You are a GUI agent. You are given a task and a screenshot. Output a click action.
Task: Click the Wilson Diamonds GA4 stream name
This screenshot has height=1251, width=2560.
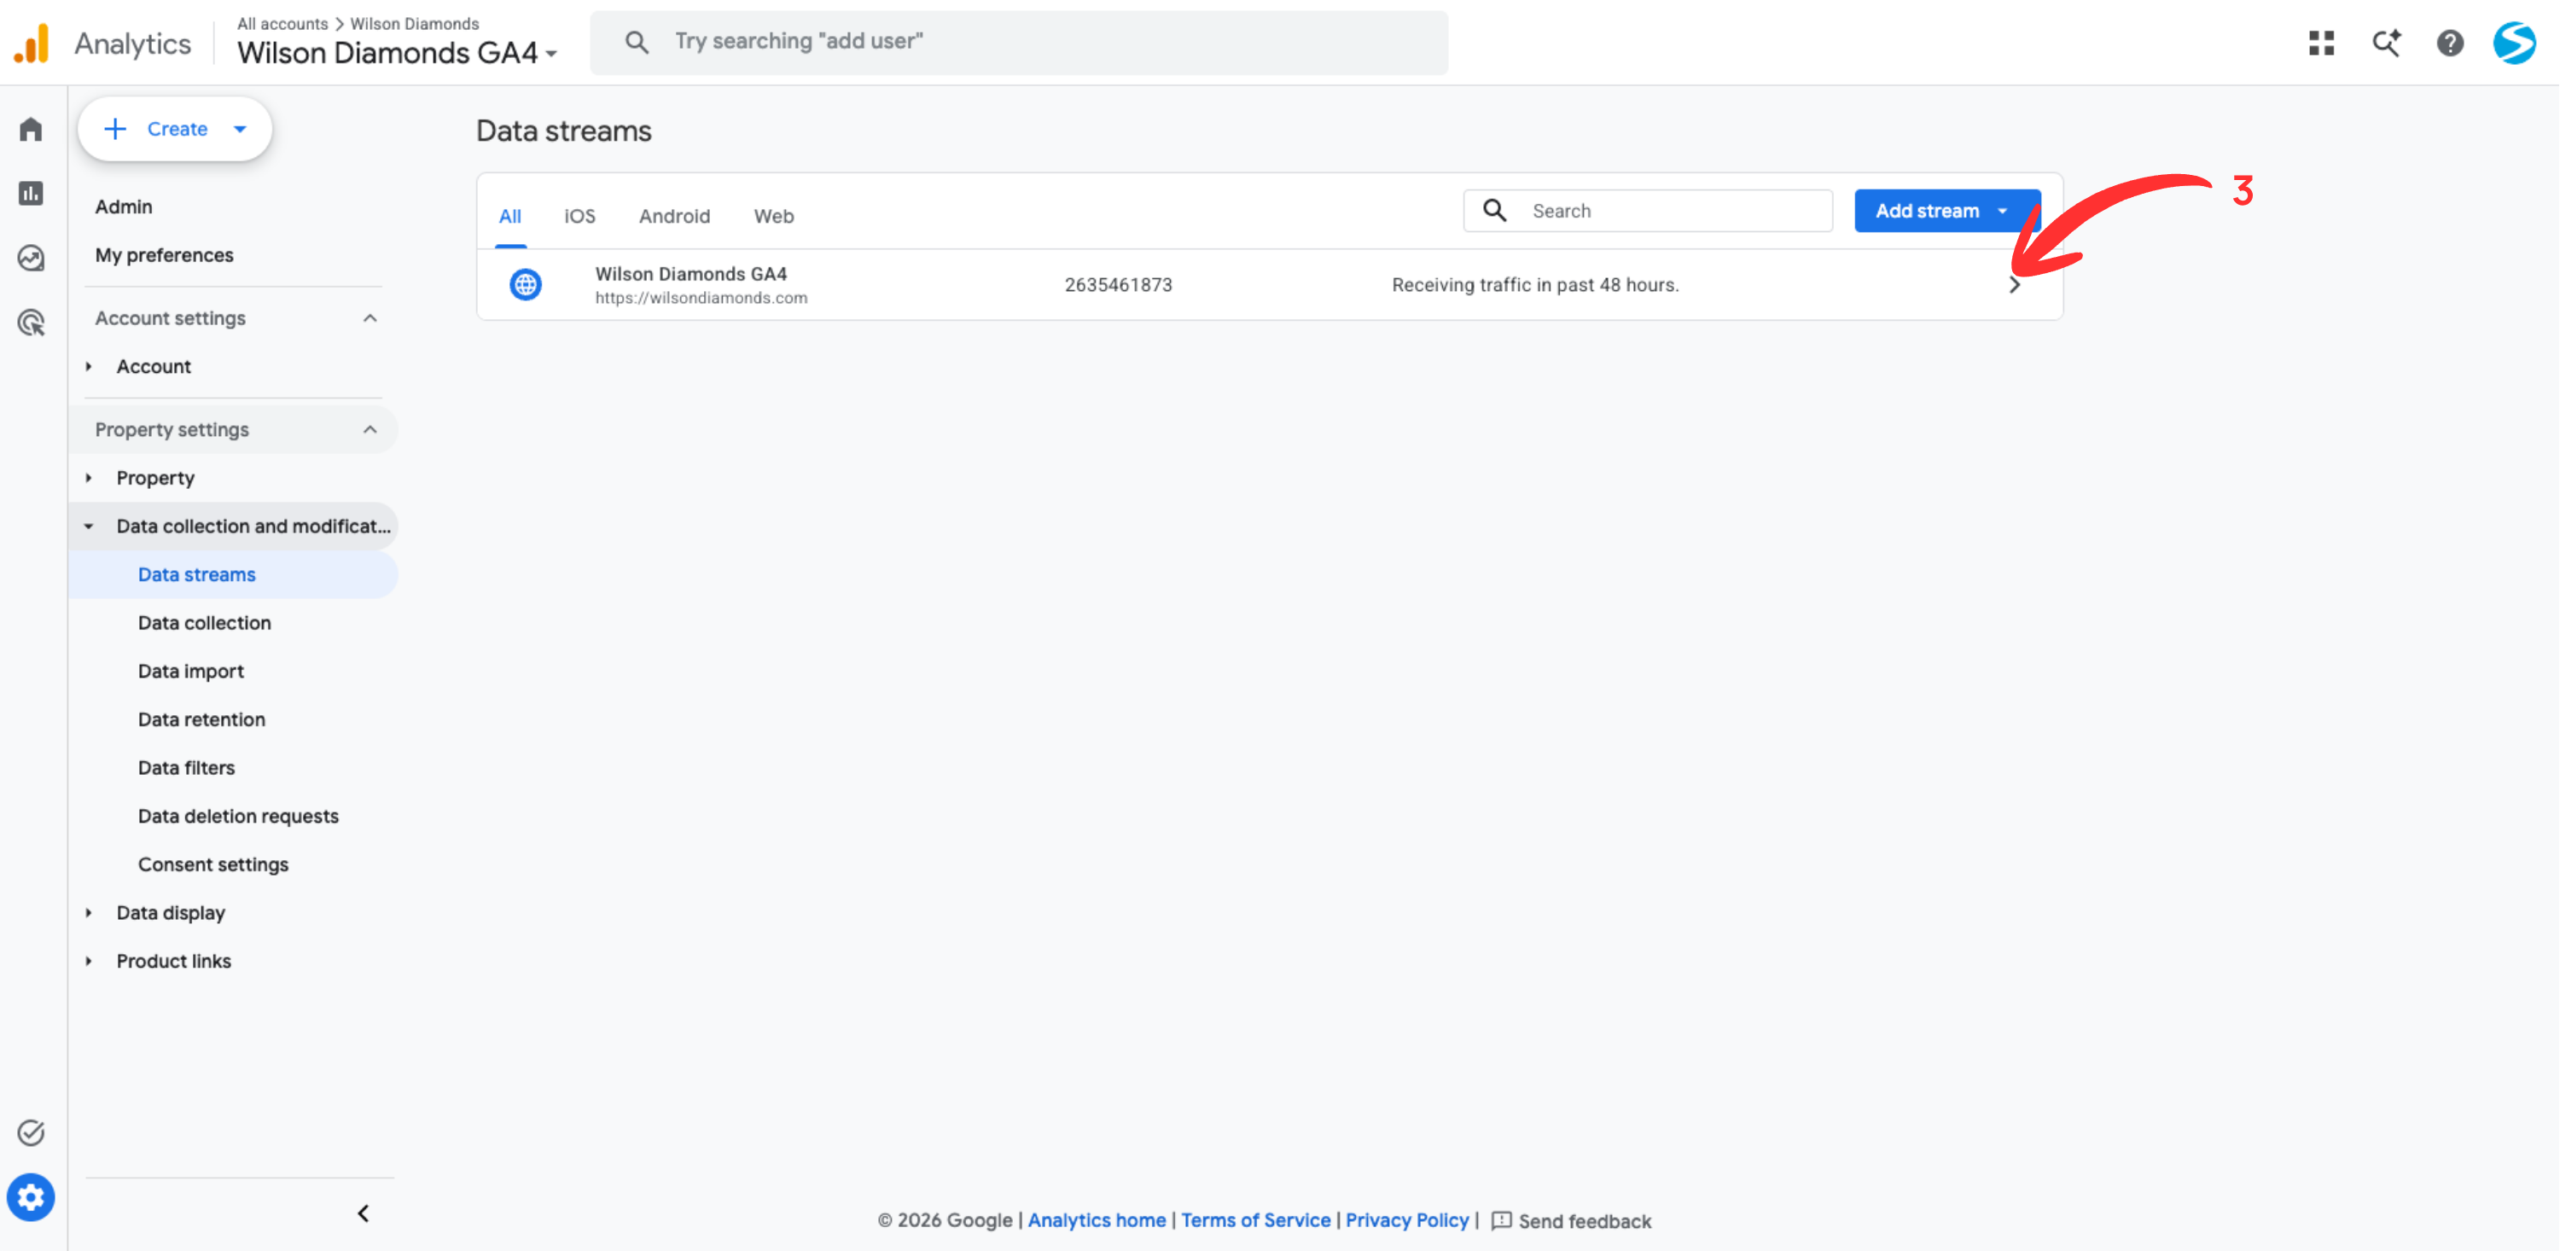691,273
